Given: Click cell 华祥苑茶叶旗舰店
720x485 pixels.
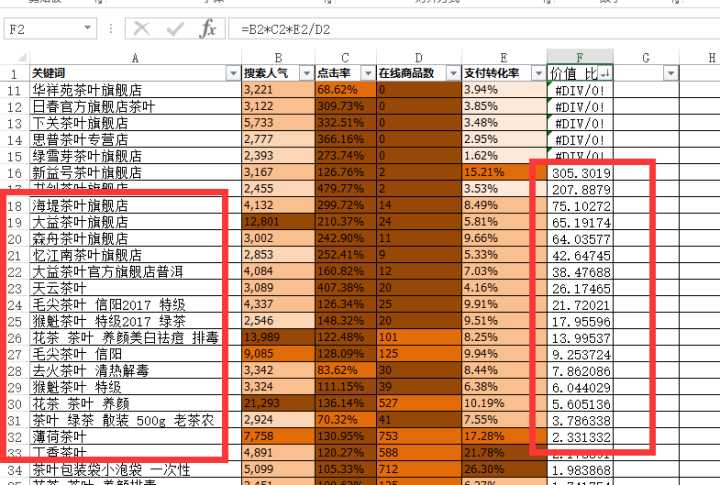Looking at the screenshot, I should 135,90.
